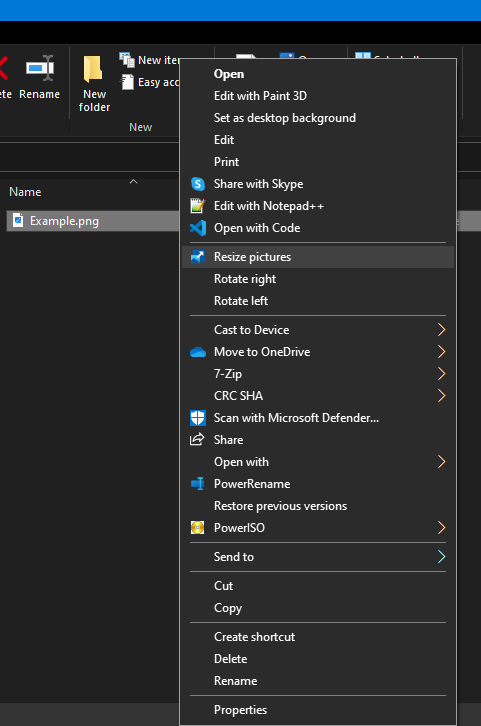Expand the Open with submenu arrow

pos(441,462)
